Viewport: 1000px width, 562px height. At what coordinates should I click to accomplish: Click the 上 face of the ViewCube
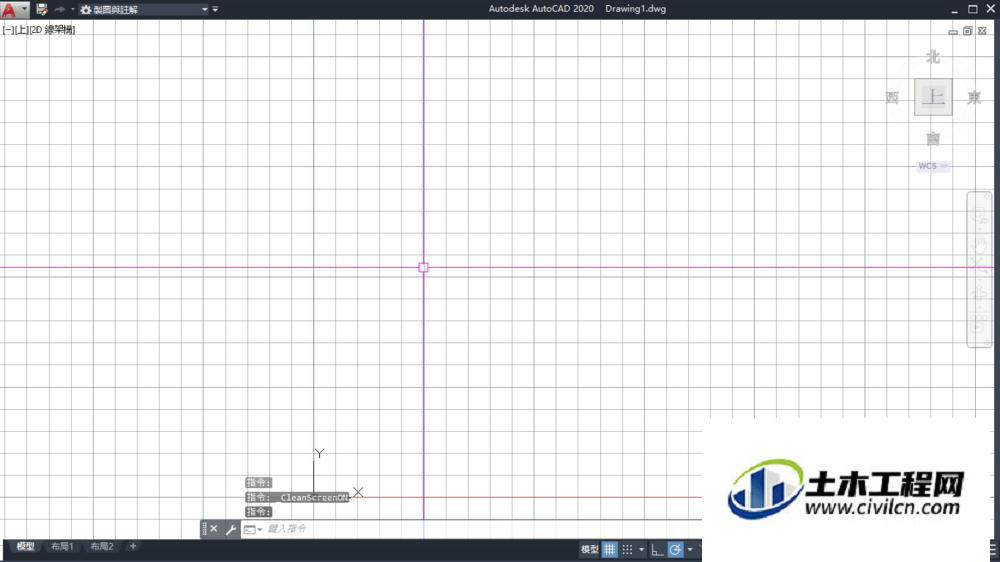point(933,97)
